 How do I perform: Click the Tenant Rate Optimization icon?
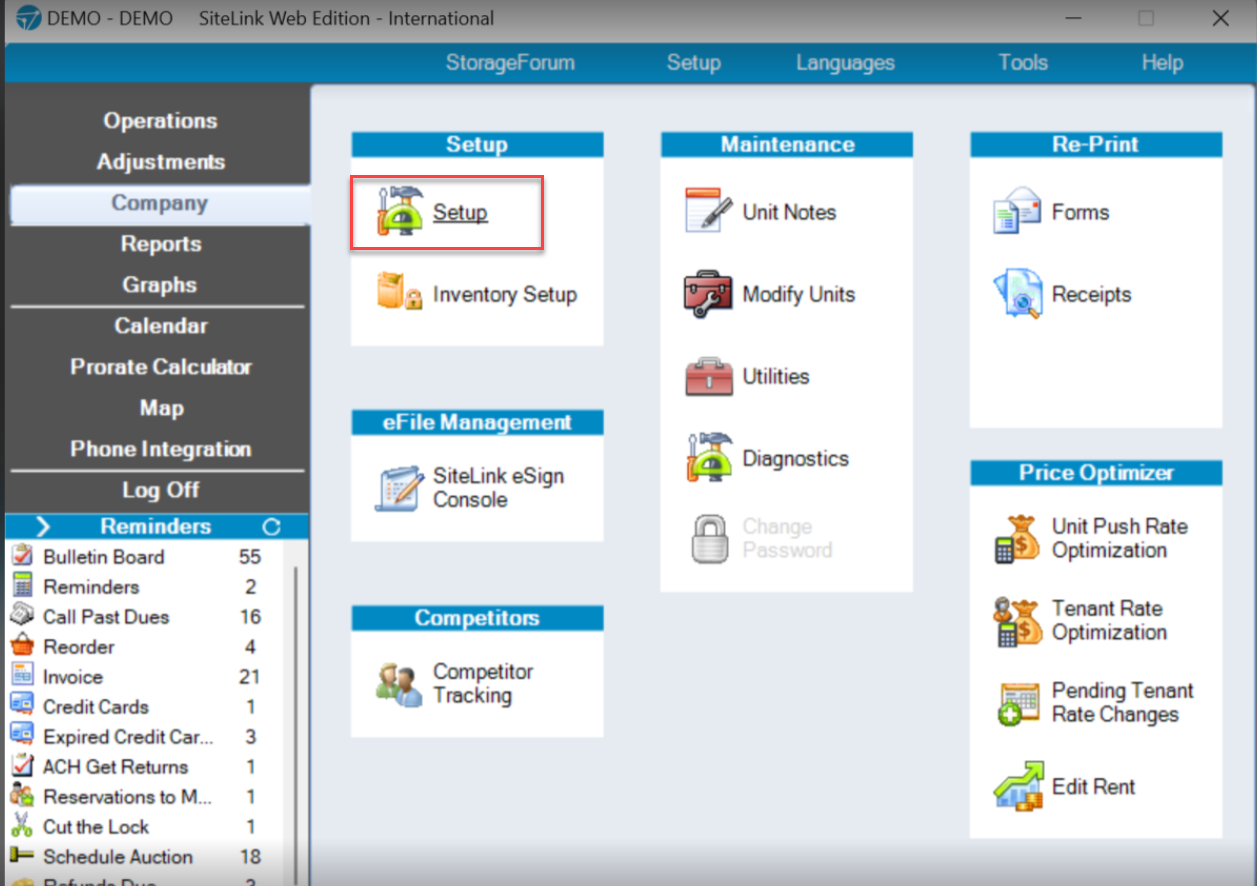[x=1018, y=621]
